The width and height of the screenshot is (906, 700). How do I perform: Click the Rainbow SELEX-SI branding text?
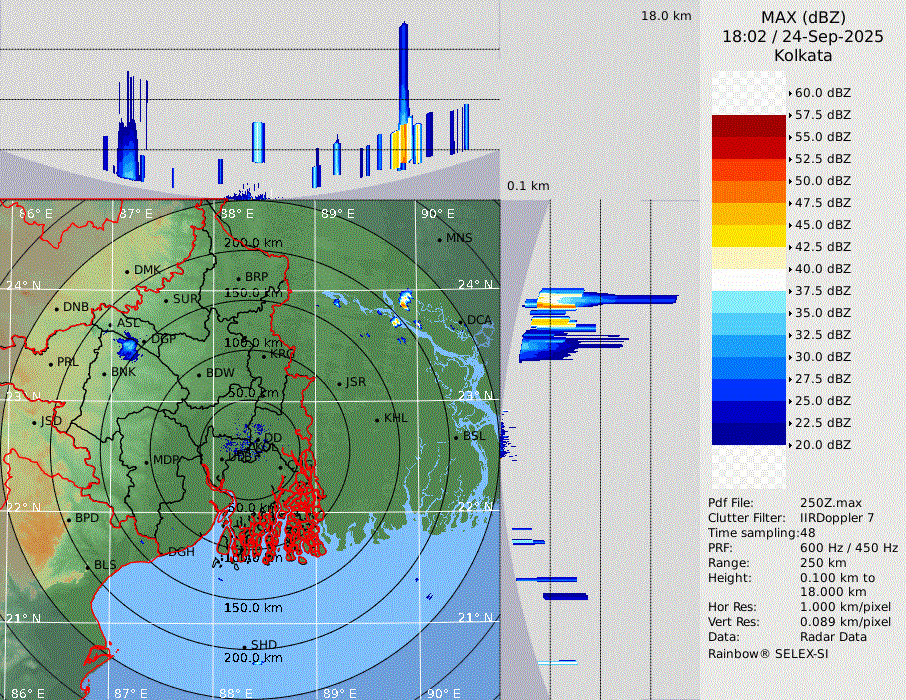[768, 653]
